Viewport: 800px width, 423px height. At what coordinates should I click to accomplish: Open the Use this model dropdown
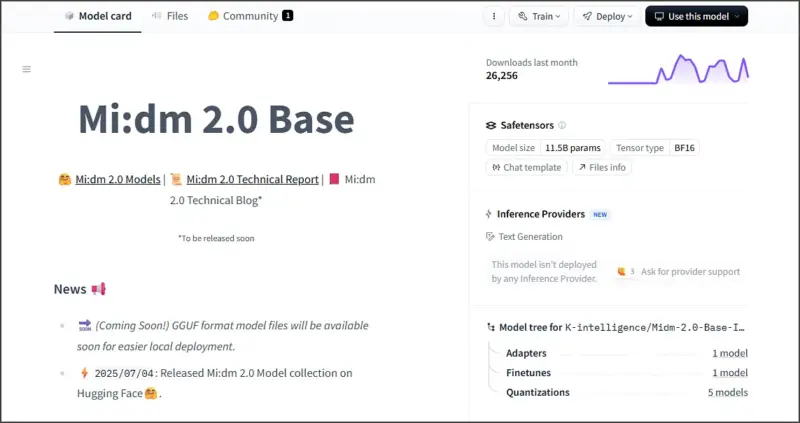696,16
